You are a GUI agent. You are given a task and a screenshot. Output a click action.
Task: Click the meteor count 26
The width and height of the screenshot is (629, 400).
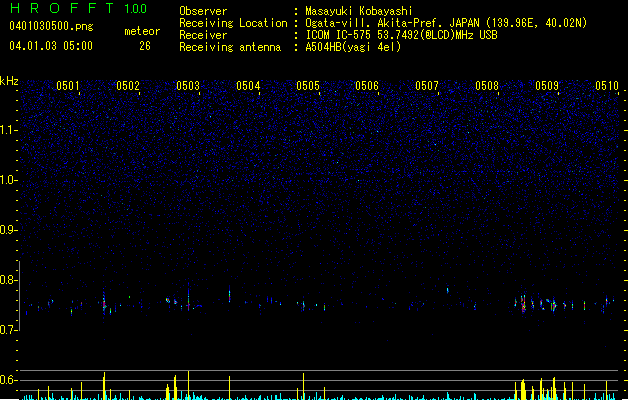tap(145, 46)
